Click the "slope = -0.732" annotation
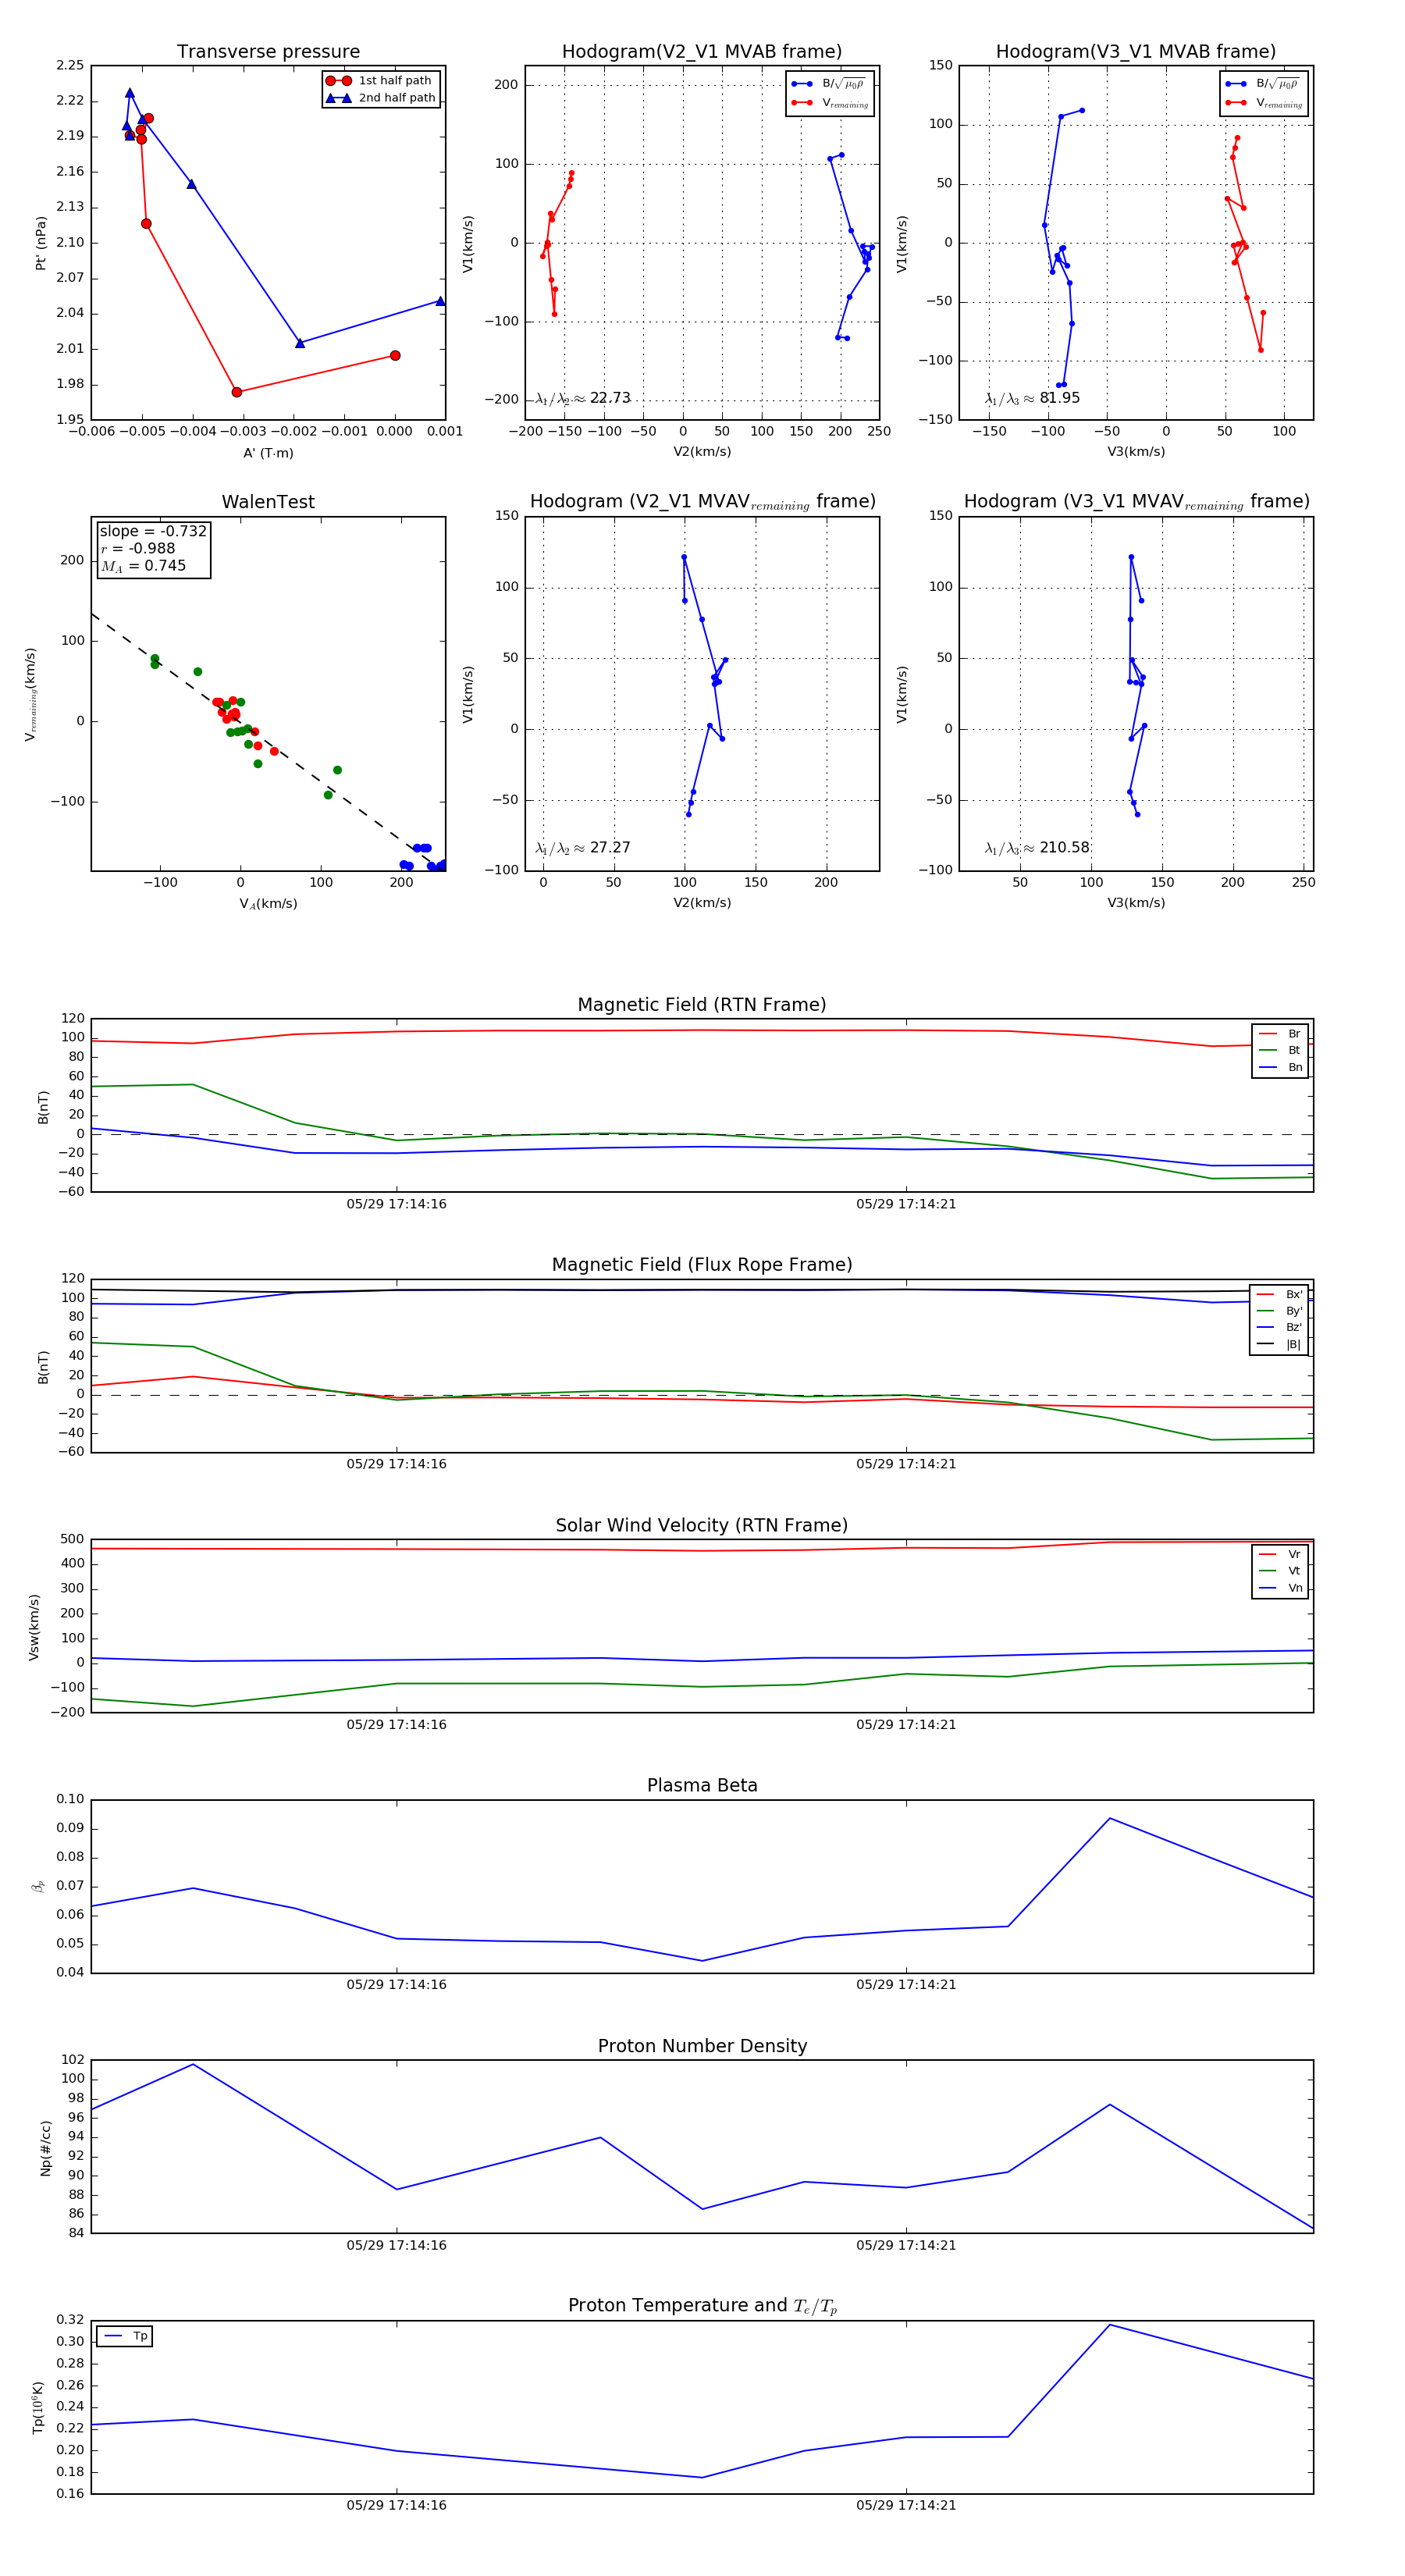The height and width of the screenshot is (2576, 1405). pyautogui.click(x=153, y=532)
